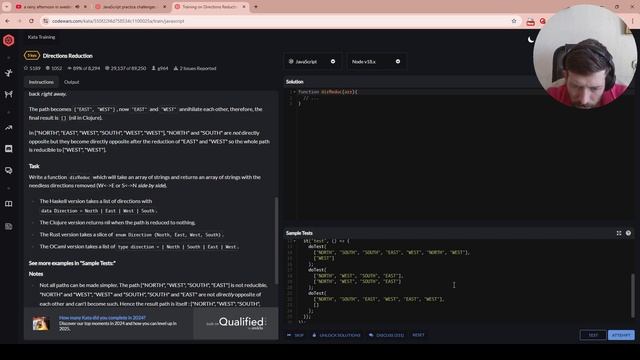Click the 2 Issues Reported link
The image size is (640, 360).
pos(195,68)
